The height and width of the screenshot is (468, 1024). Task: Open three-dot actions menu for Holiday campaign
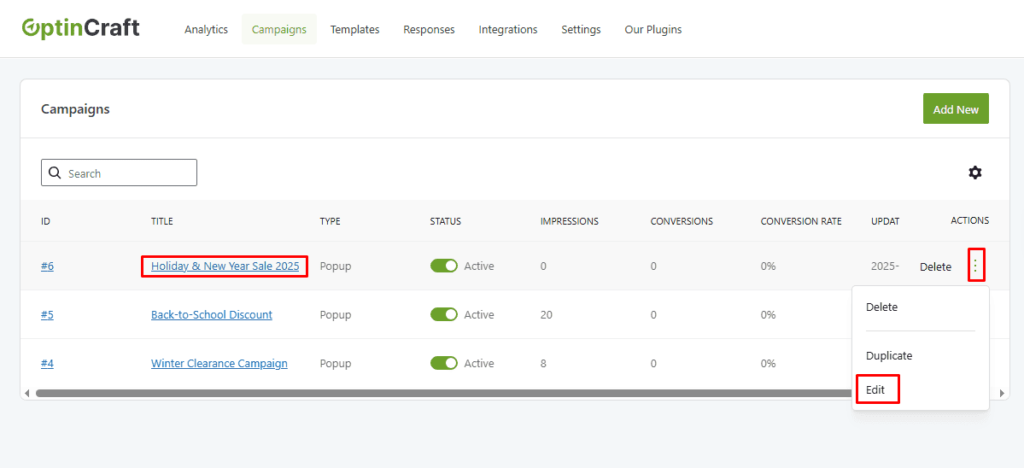pyautogui.click(x=976, y=266)
